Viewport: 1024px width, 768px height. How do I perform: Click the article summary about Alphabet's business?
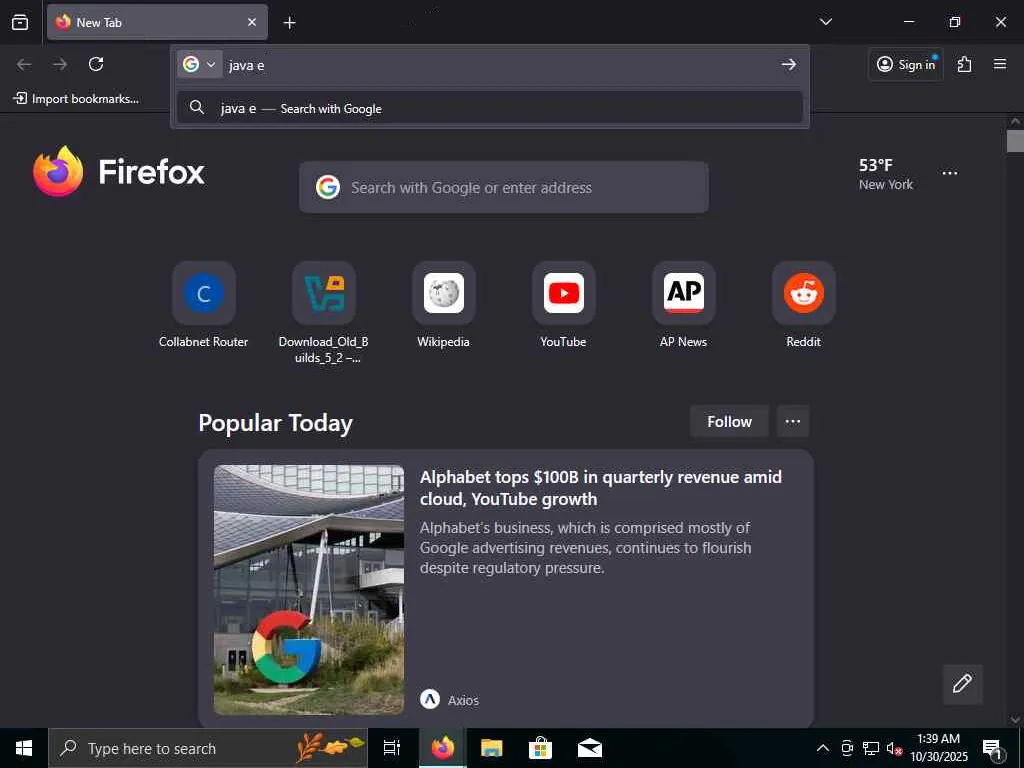point(585,547)
